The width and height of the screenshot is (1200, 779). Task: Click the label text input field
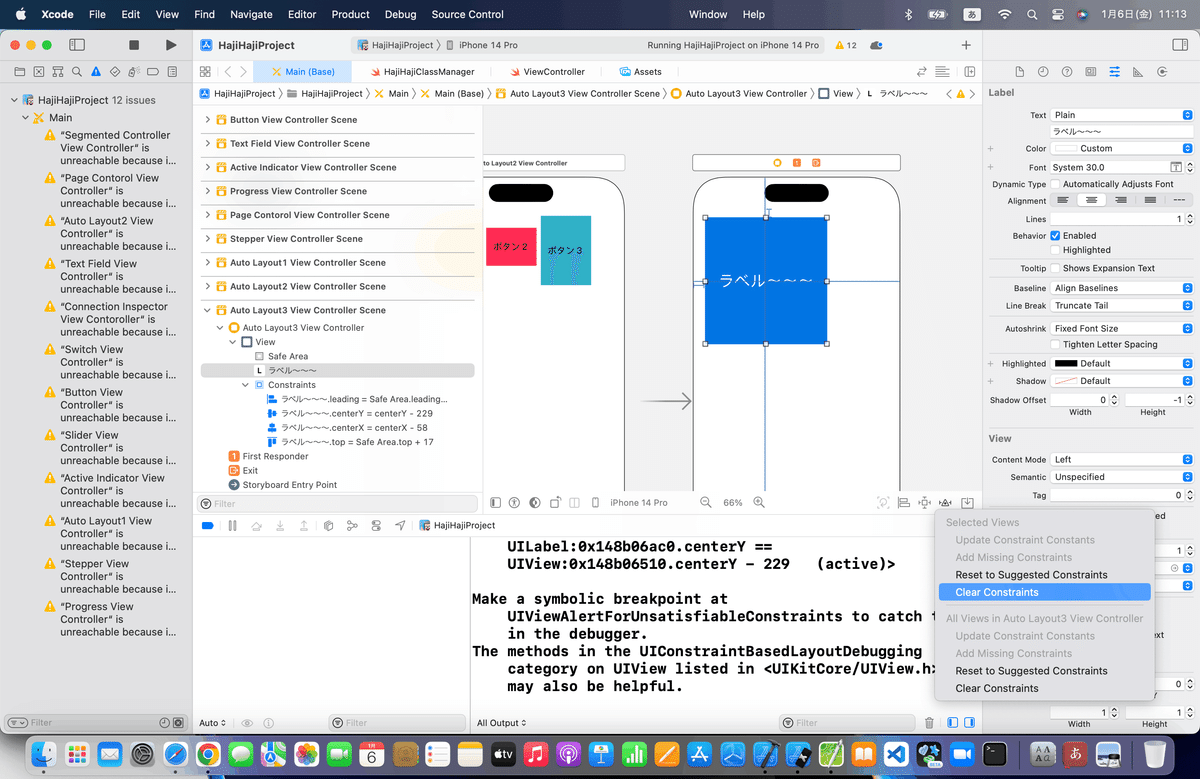click(x=1121, y=131)
